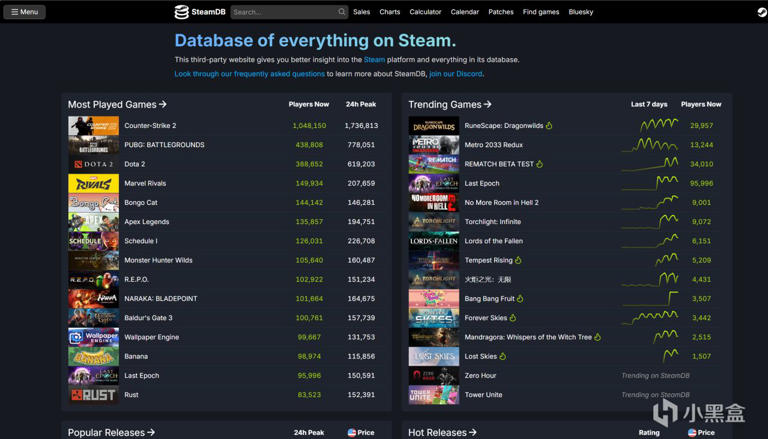Viewport: 768px width, 439px height.
Task: Click Metro 2033 Redux thumbnail
Action: point(434,145)
